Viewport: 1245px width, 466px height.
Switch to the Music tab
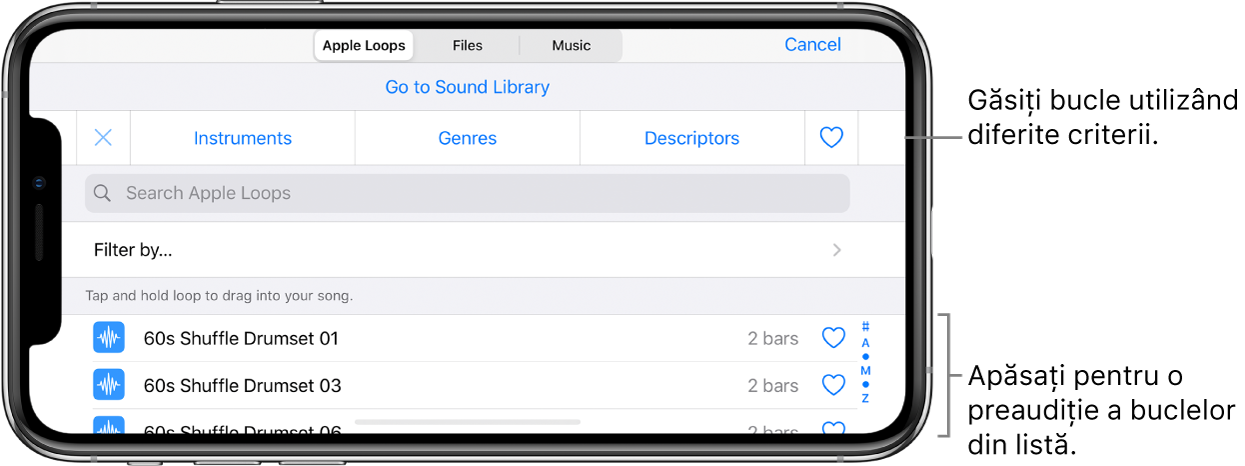click(x=571, y=45)
